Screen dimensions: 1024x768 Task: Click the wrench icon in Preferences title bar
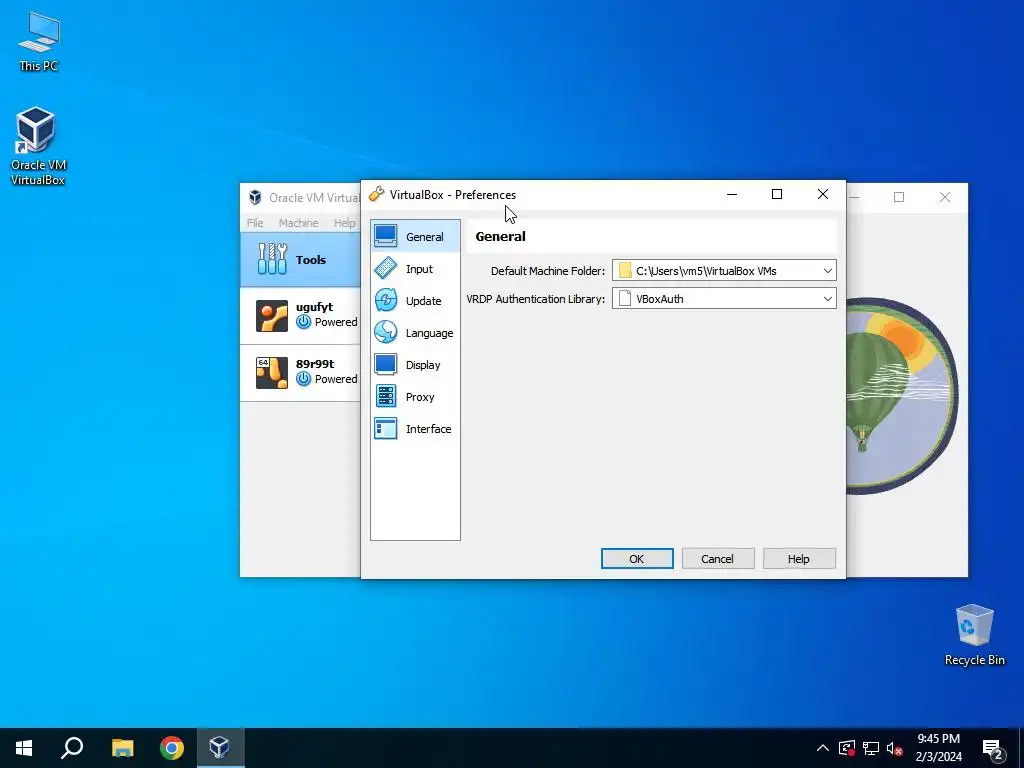point(376,194)
